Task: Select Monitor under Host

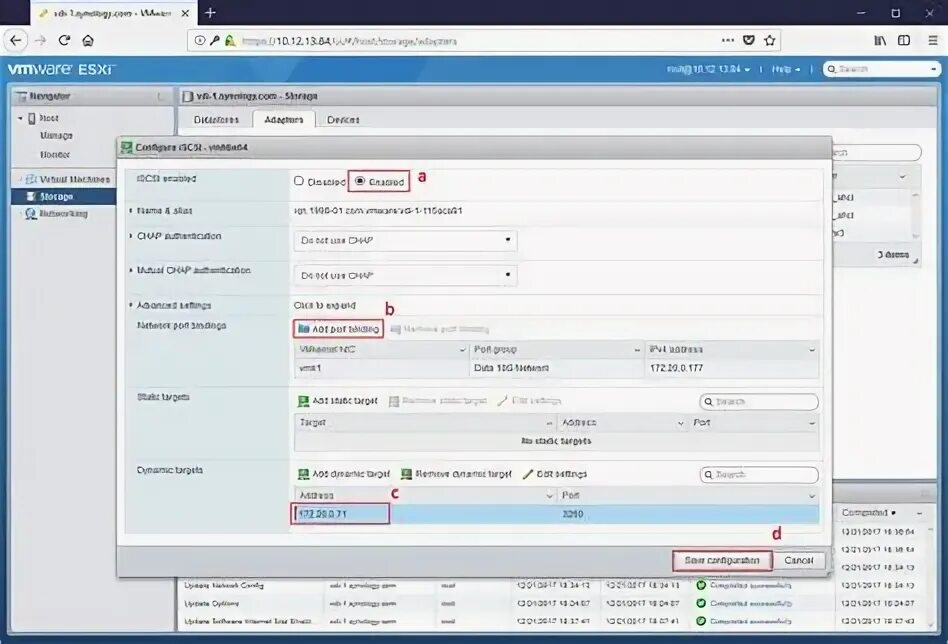Action: [x=55, y=155]
